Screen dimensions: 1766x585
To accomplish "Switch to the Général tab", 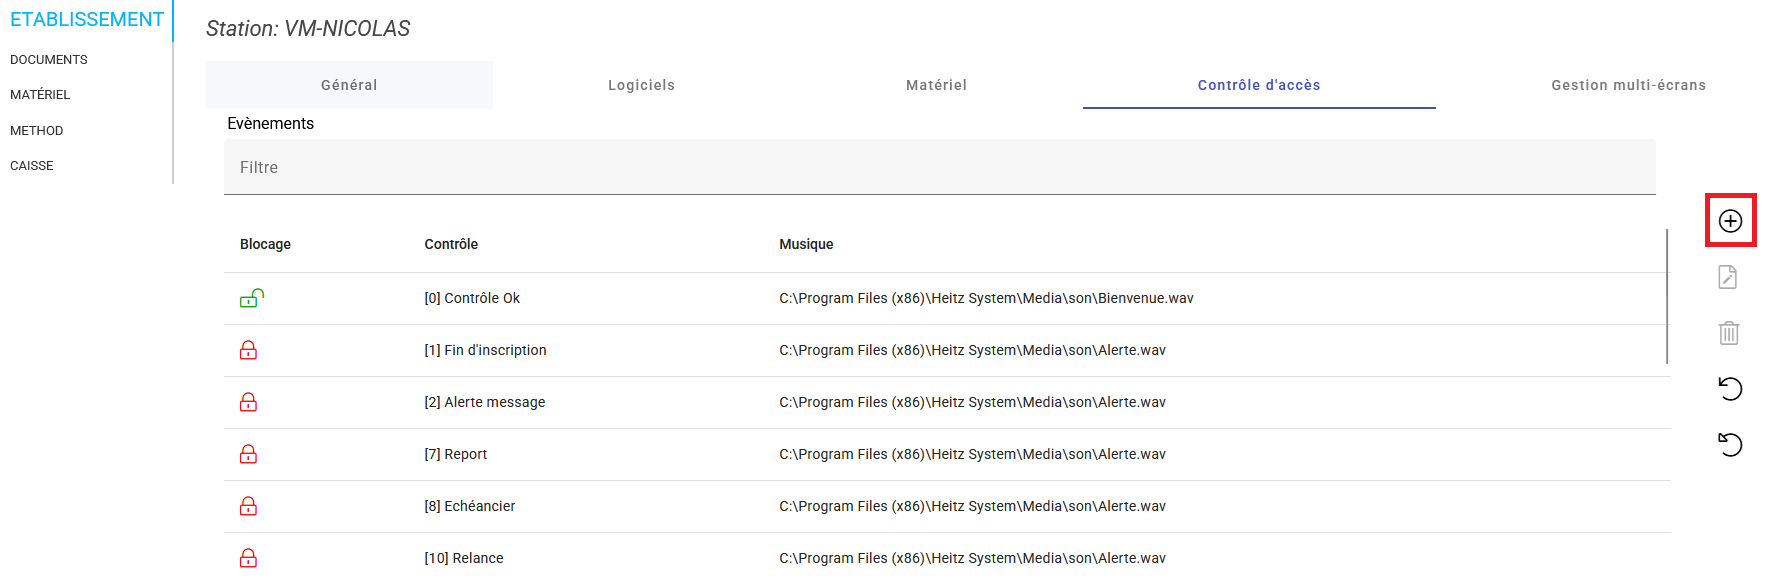I will [349, 85].
